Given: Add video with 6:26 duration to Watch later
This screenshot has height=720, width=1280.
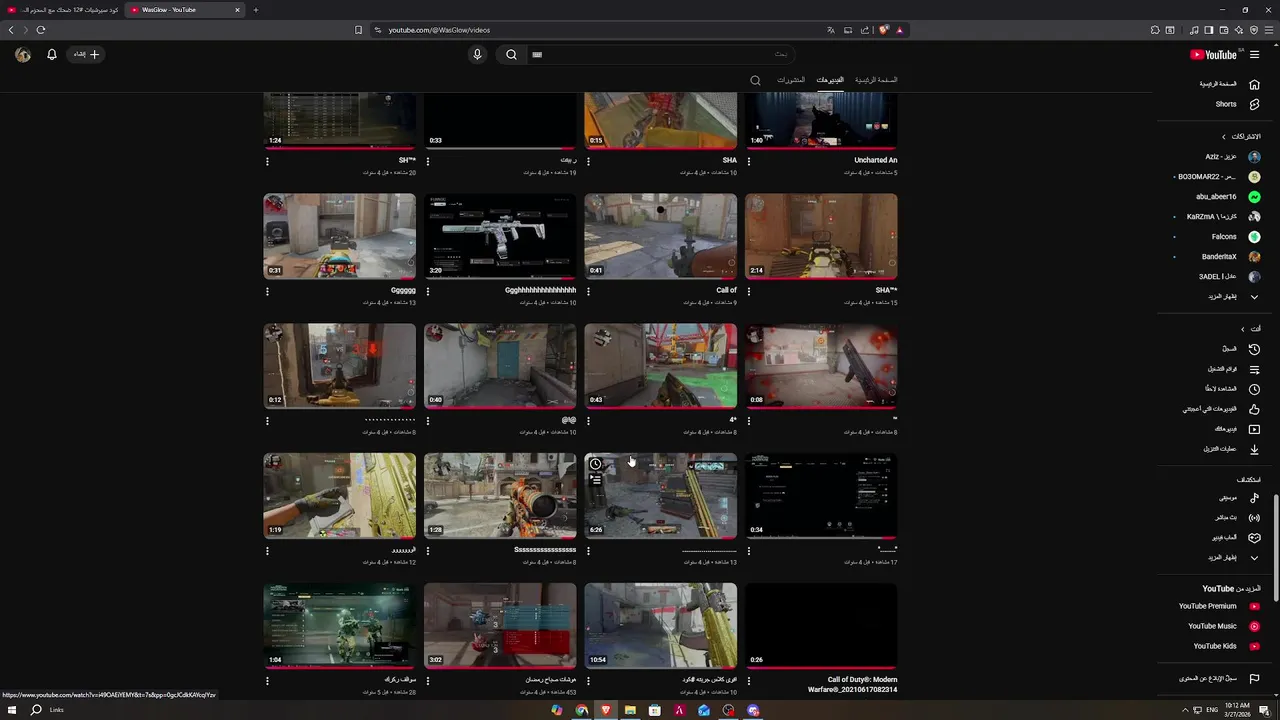Looking at the screenshot, I should 595,464.
